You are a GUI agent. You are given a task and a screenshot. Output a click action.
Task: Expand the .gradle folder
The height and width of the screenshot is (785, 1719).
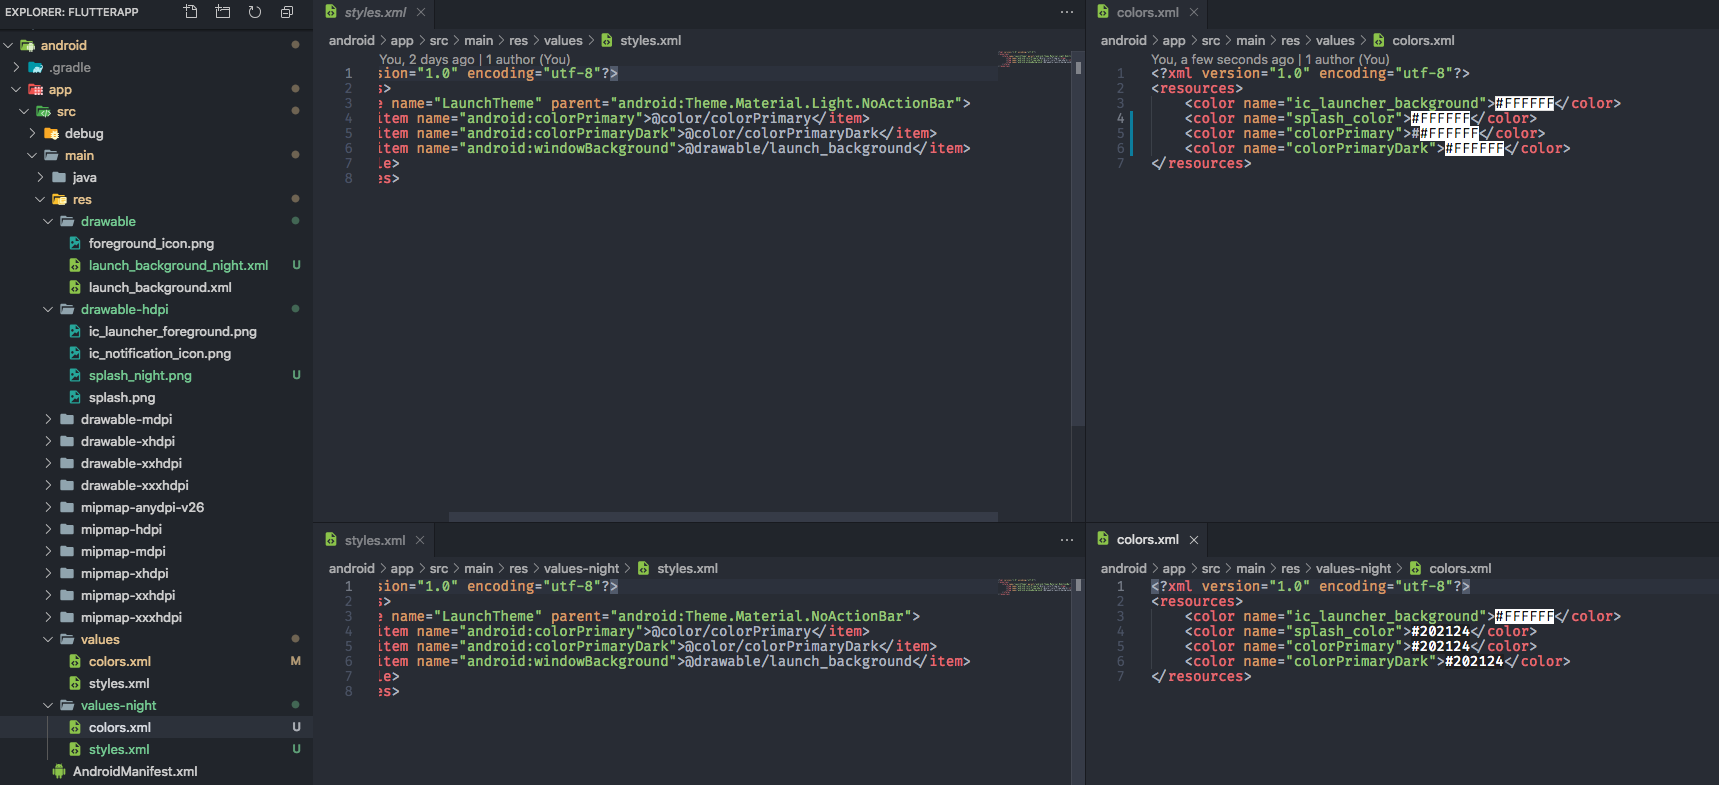[x=16, y=67]
